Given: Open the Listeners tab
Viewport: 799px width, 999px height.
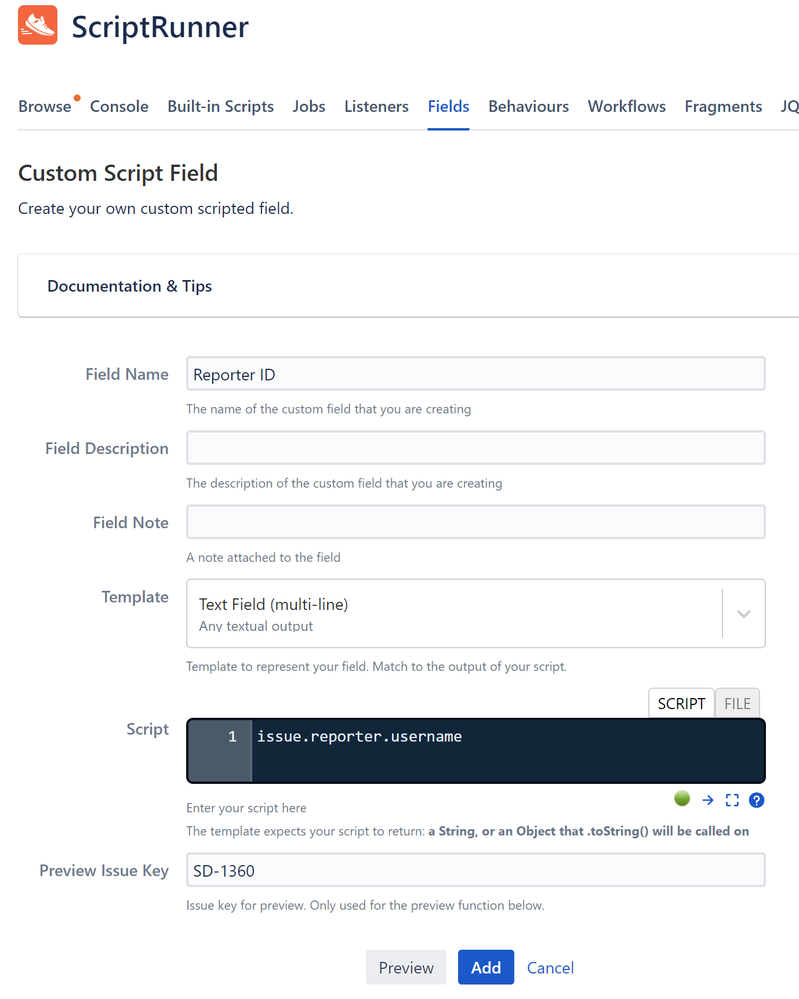Looking at the screenshot, I should [x=377, y=106].
